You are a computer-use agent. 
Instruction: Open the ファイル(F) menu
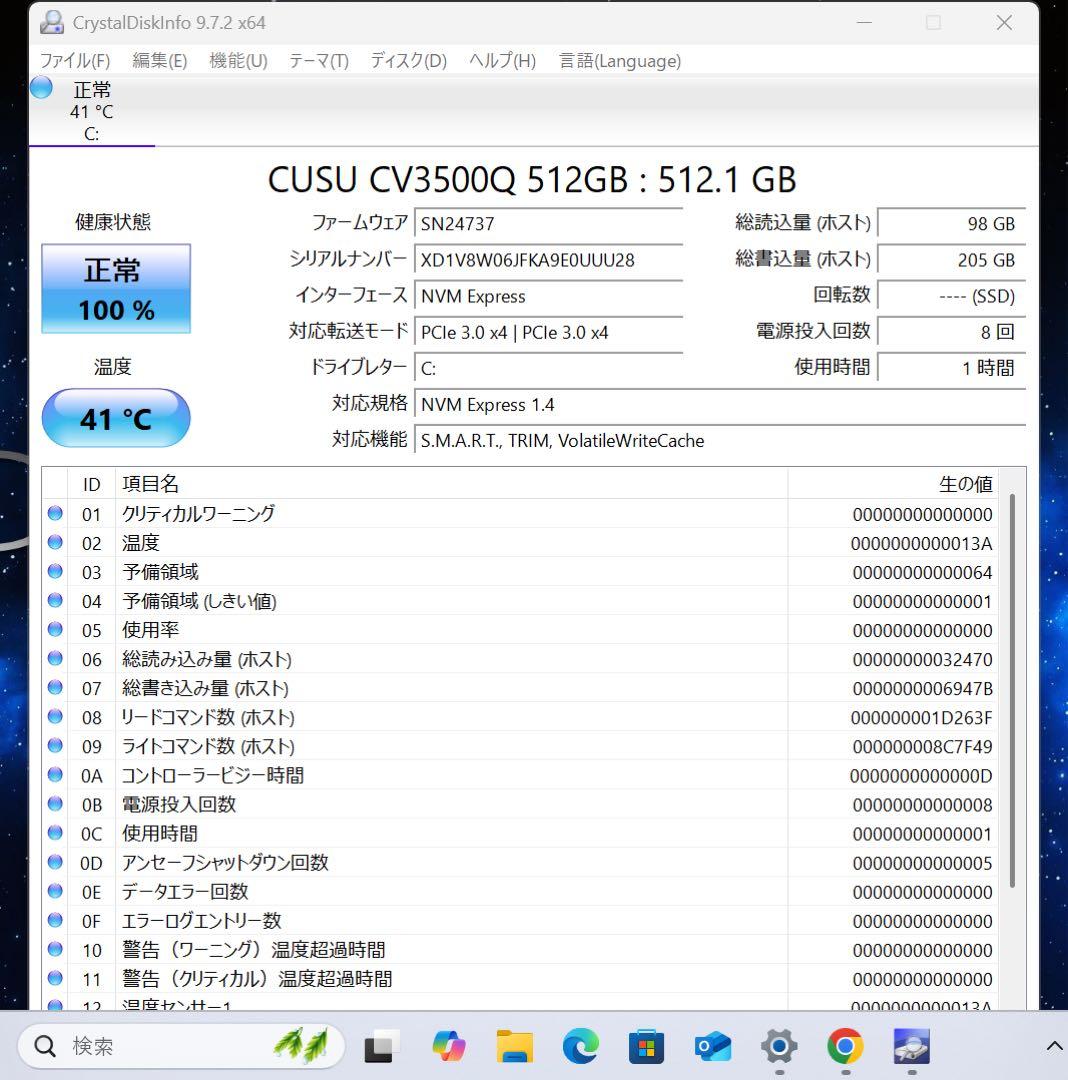click(74, 61)
